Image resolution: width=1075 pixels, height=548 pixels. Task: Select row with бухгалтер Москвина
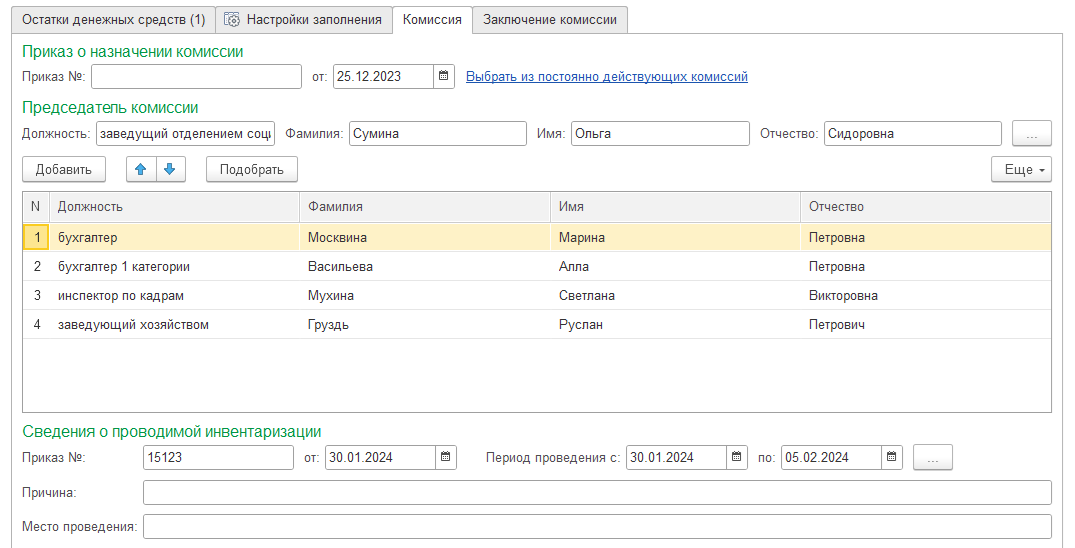(537, 237)
